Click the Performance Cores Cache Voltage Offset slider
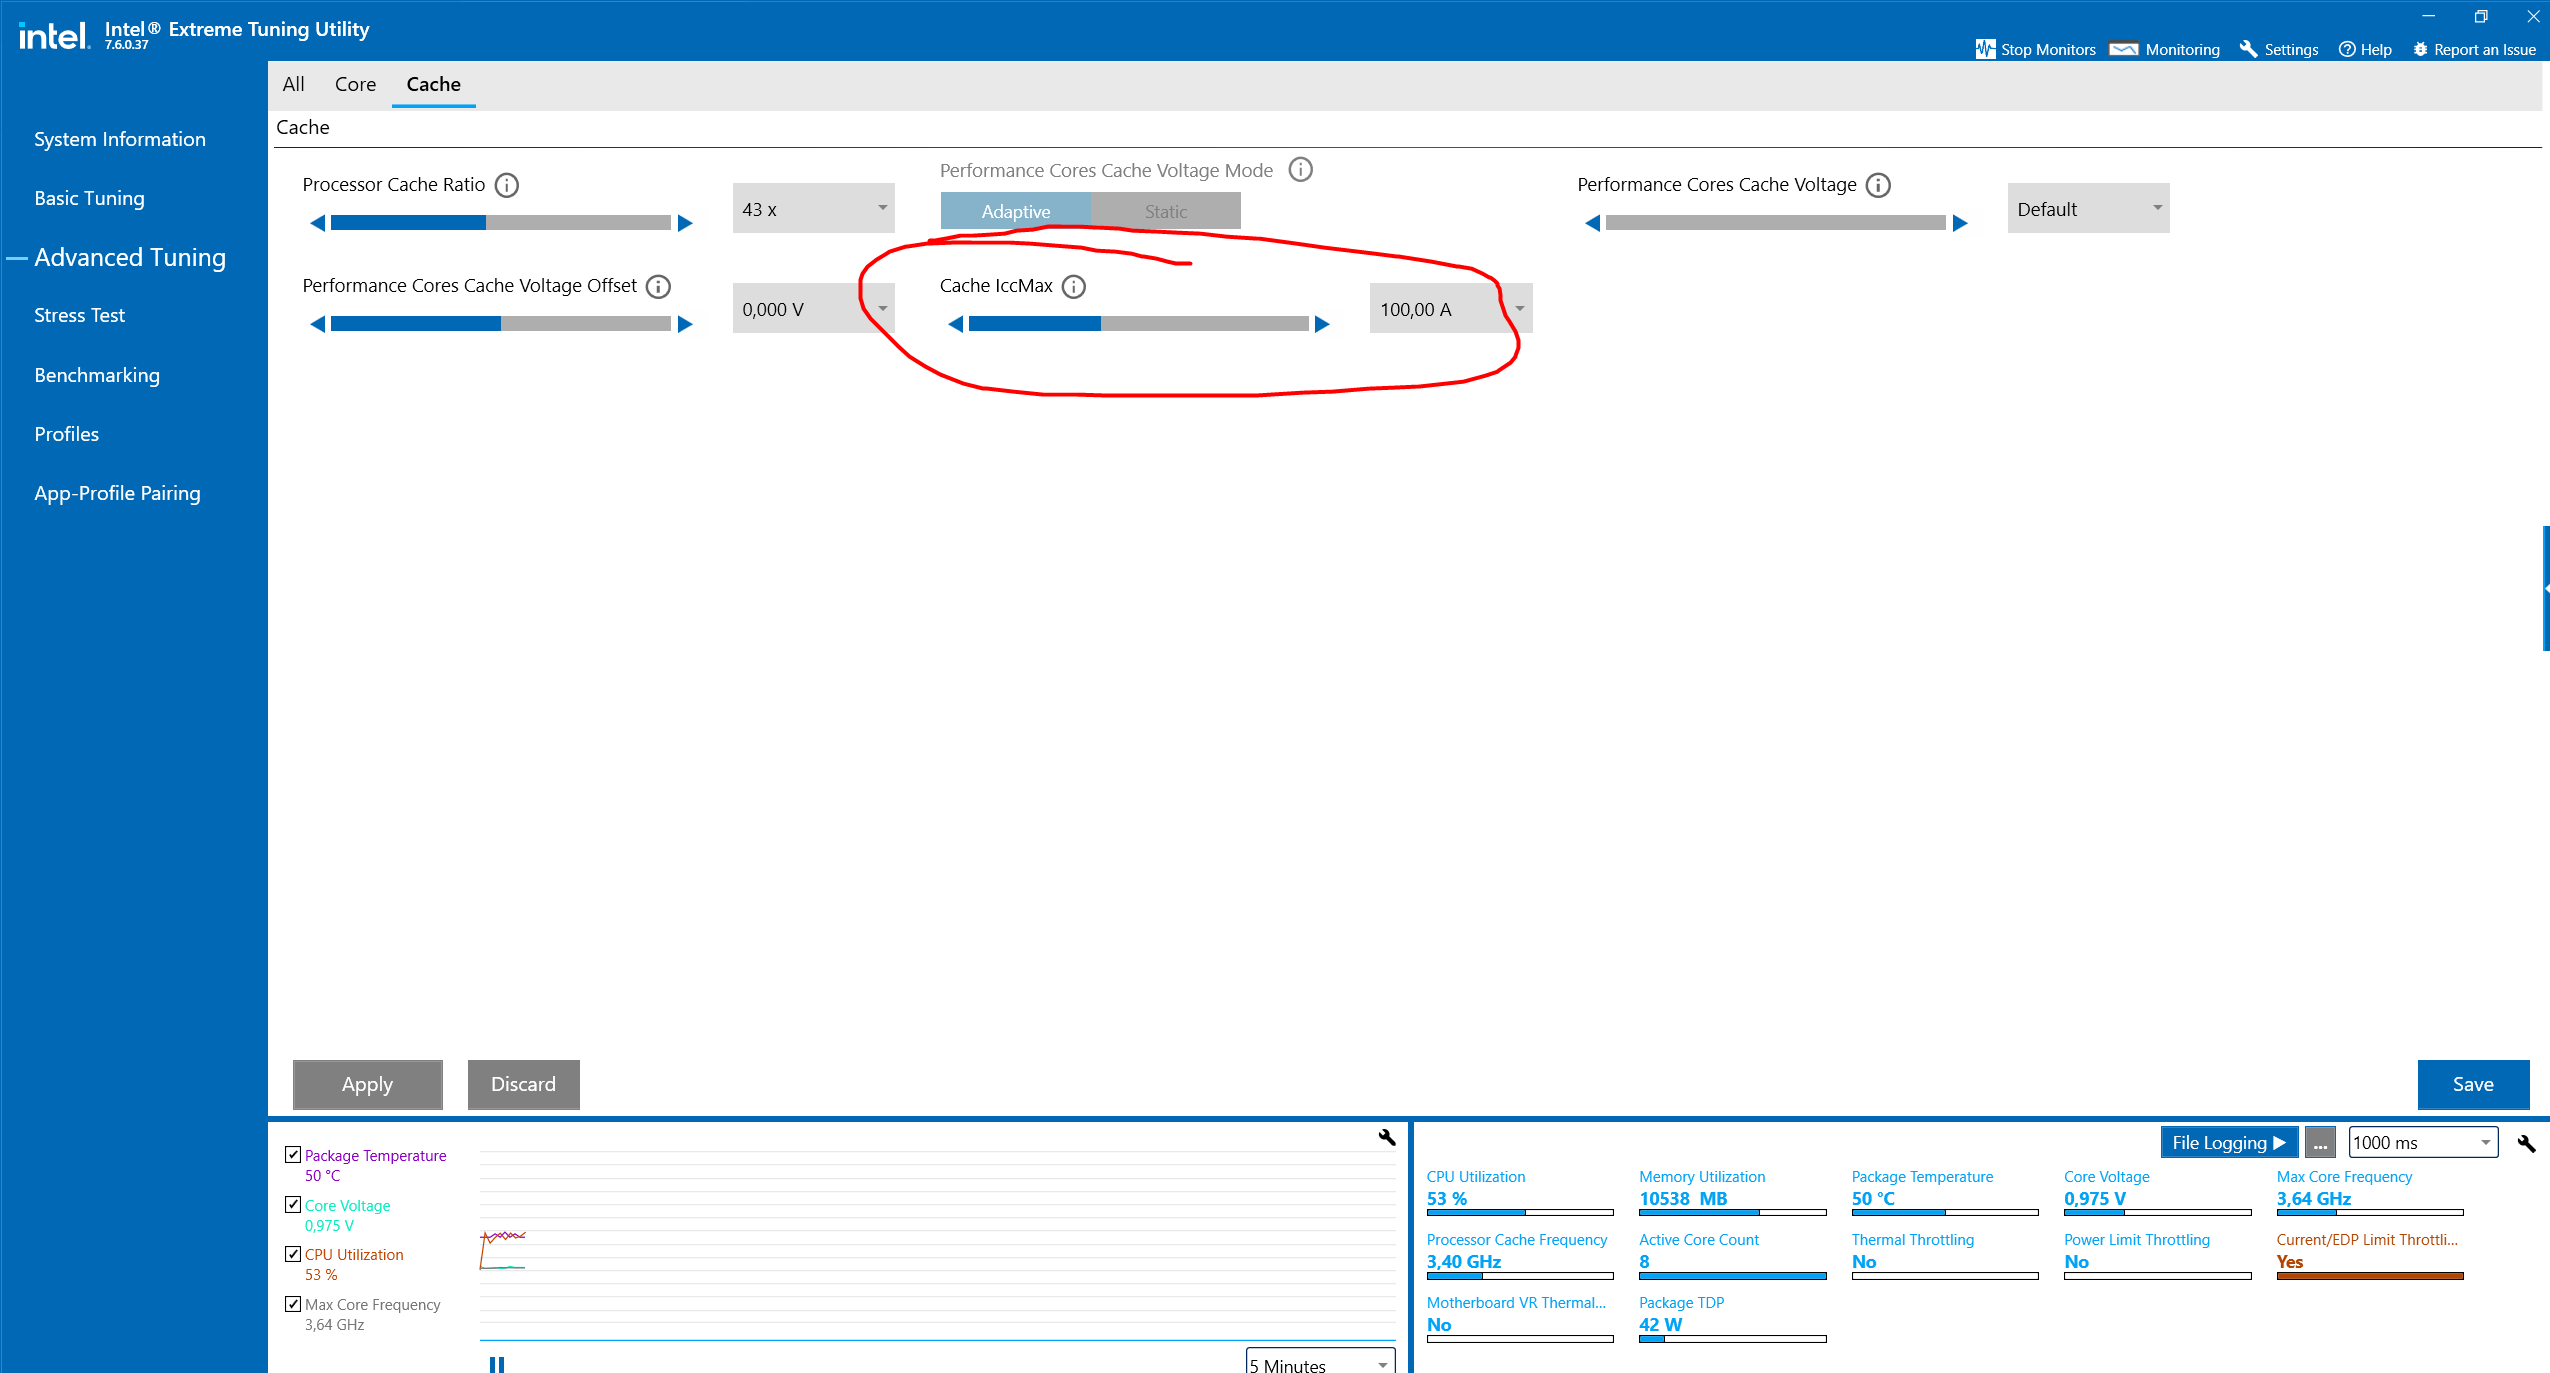Screen dimensions: 2550x1373 tap(500, 324)
